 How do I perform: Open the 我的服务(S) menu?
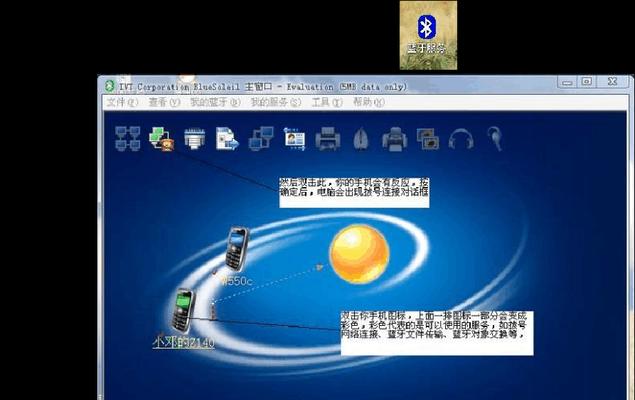276,102
